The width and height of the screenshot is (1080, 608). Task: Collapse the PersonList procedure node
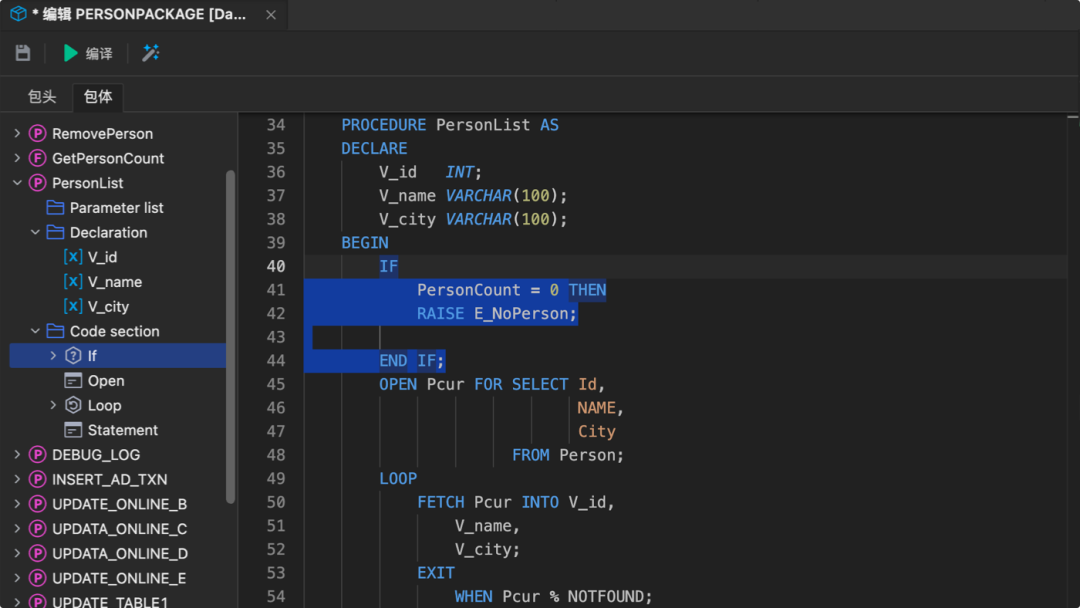(17, 183)
